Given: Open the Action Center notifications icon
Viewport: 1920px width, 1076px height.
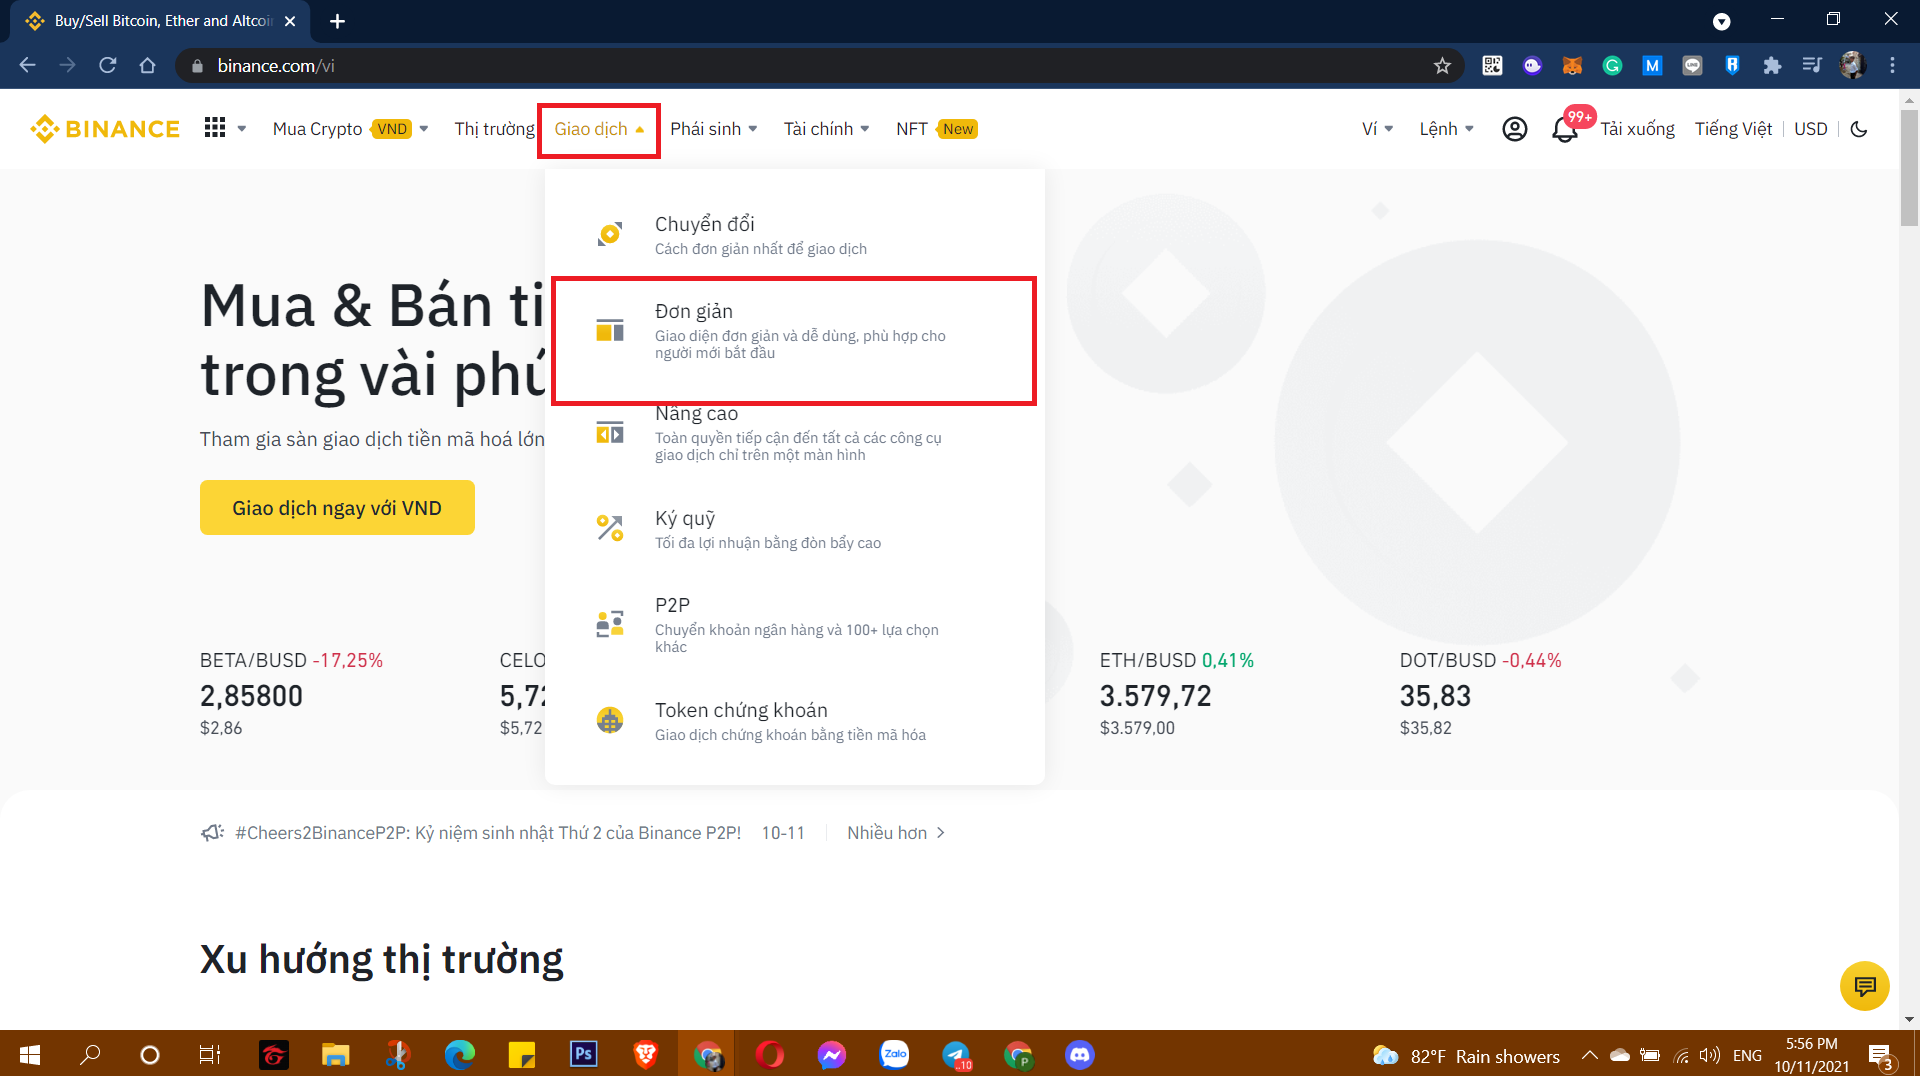Looking at the screenshot, I should 1880,1056.
